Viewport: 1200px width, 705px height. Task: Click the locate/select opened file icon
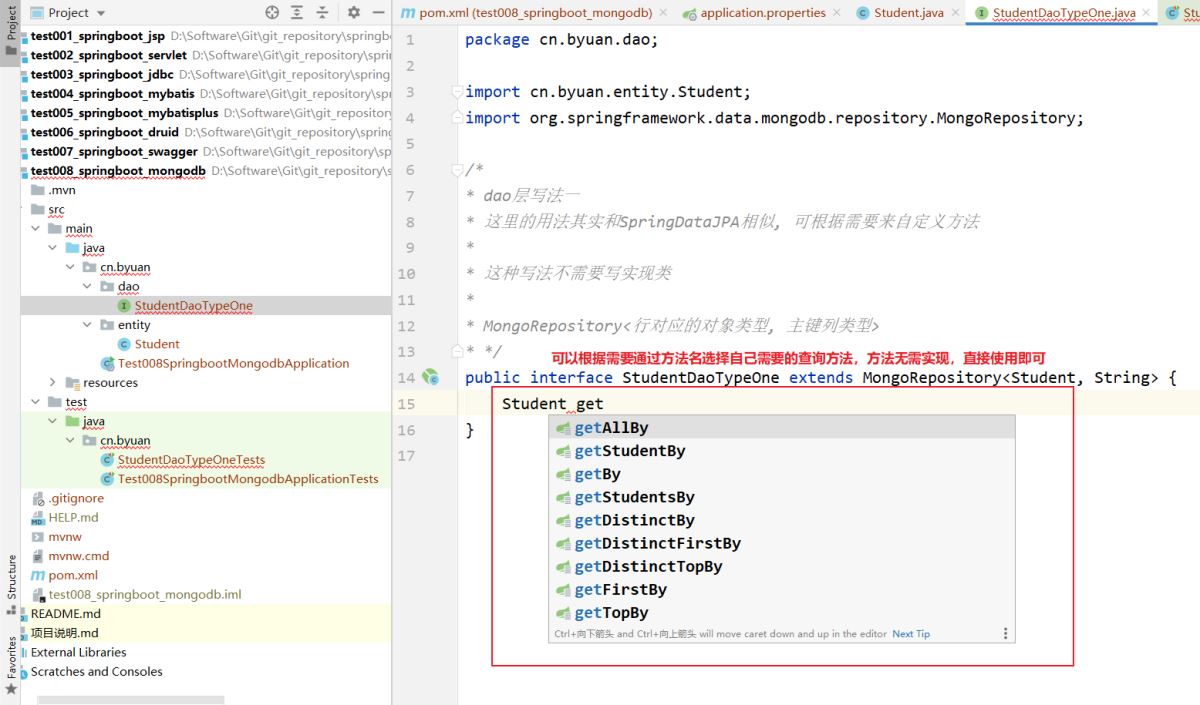tap(272, 13)
